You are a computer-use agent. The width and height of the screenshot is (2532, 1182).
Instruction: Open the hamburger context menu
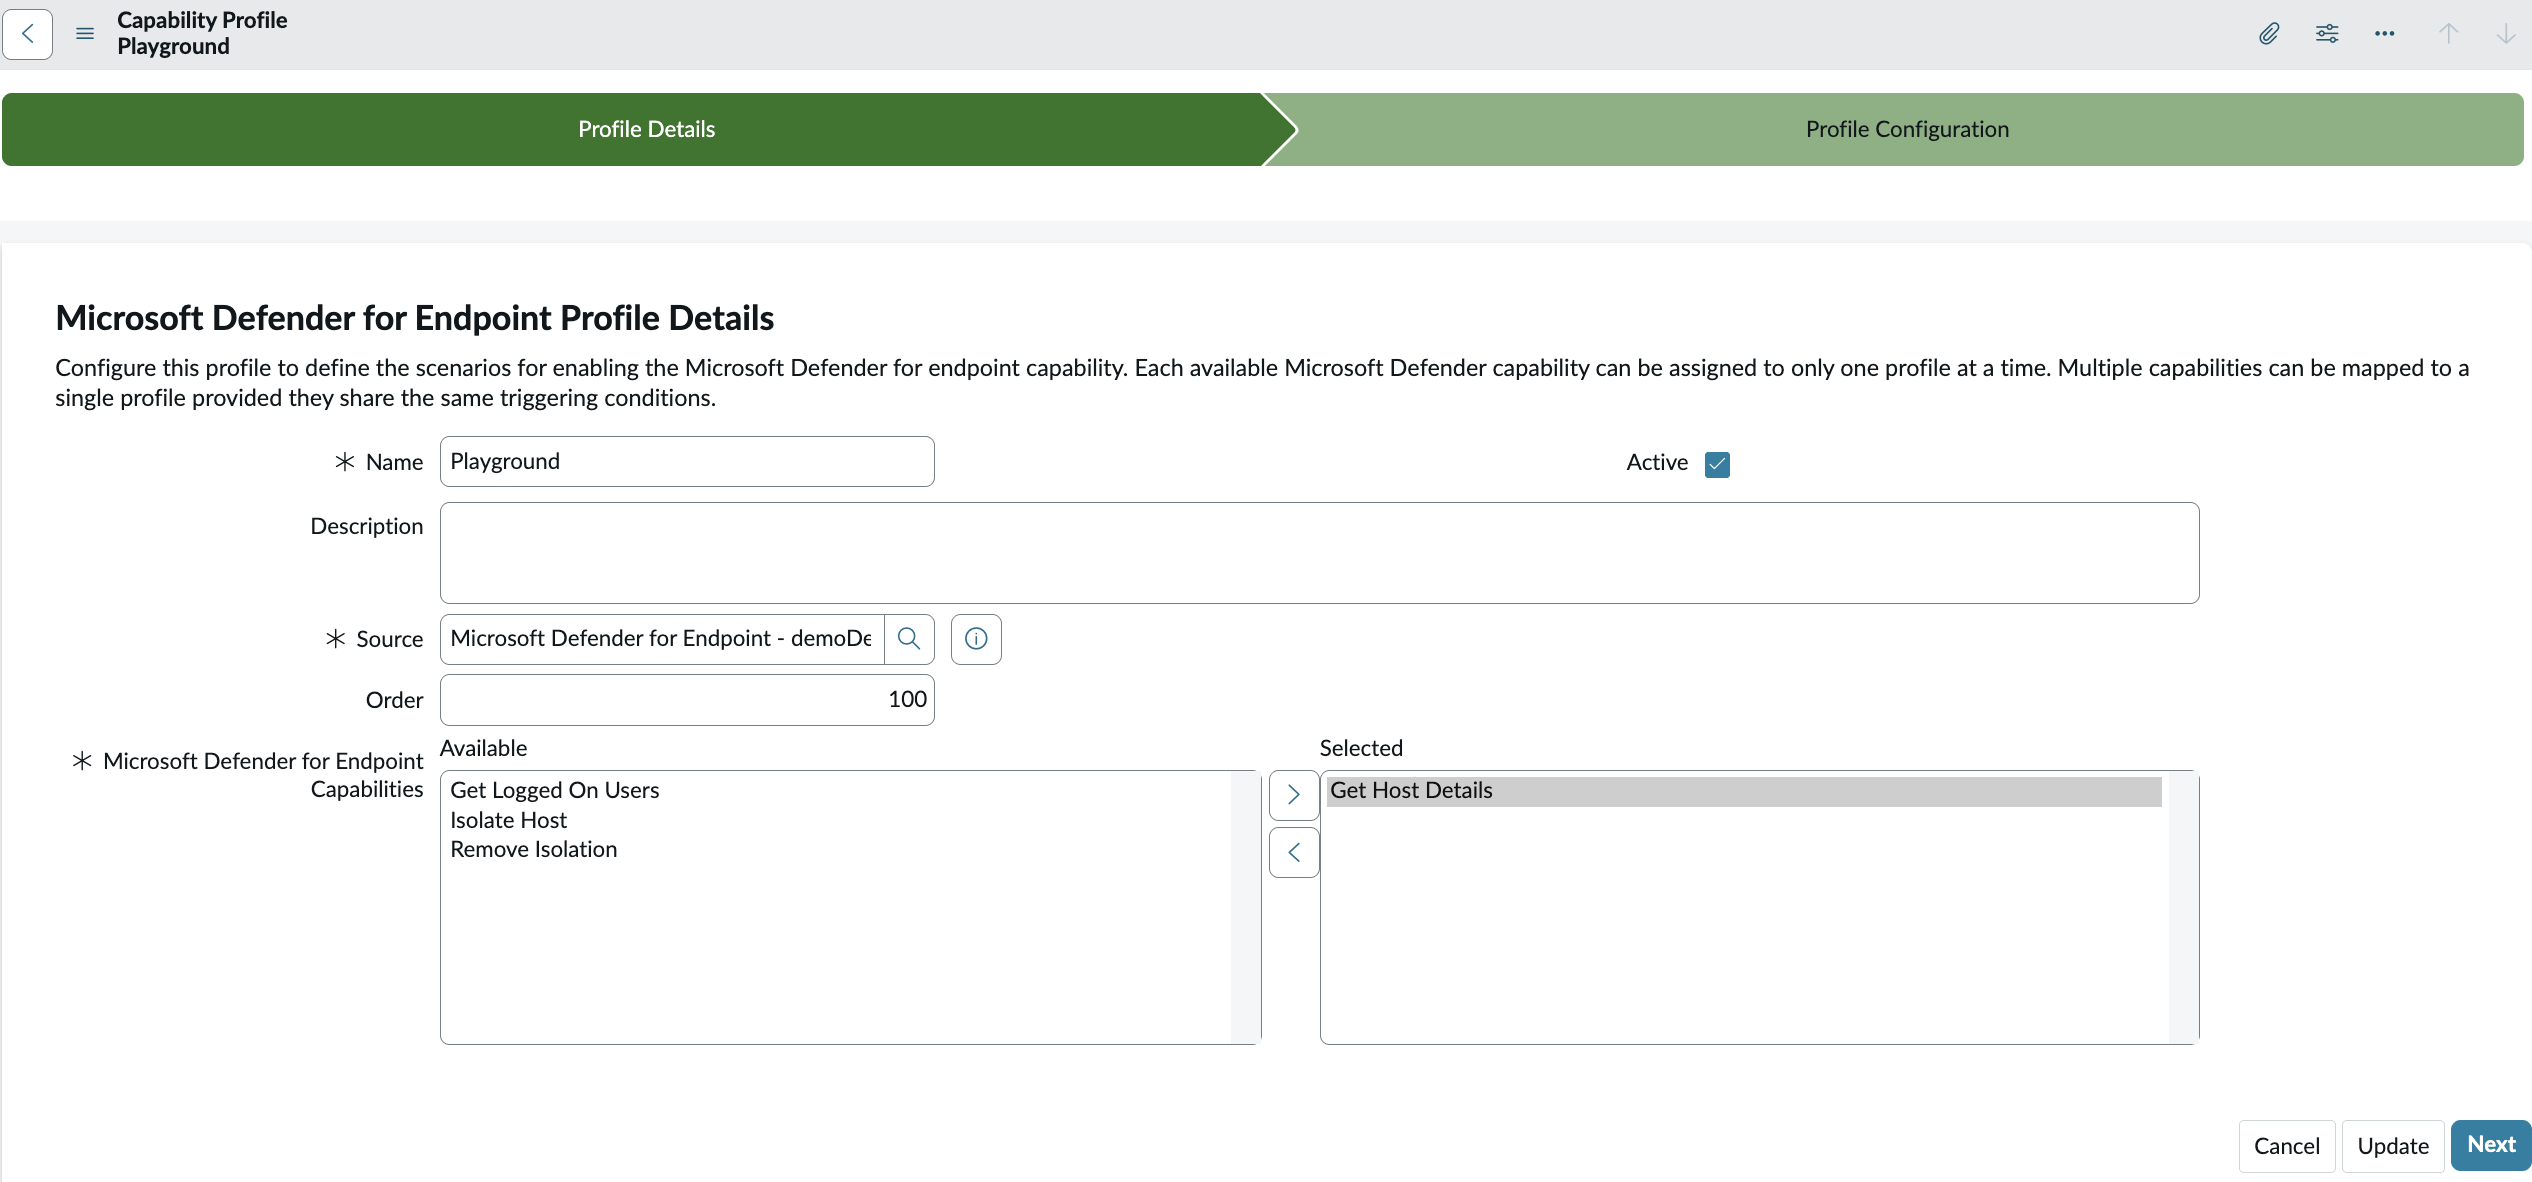(85, 34)
